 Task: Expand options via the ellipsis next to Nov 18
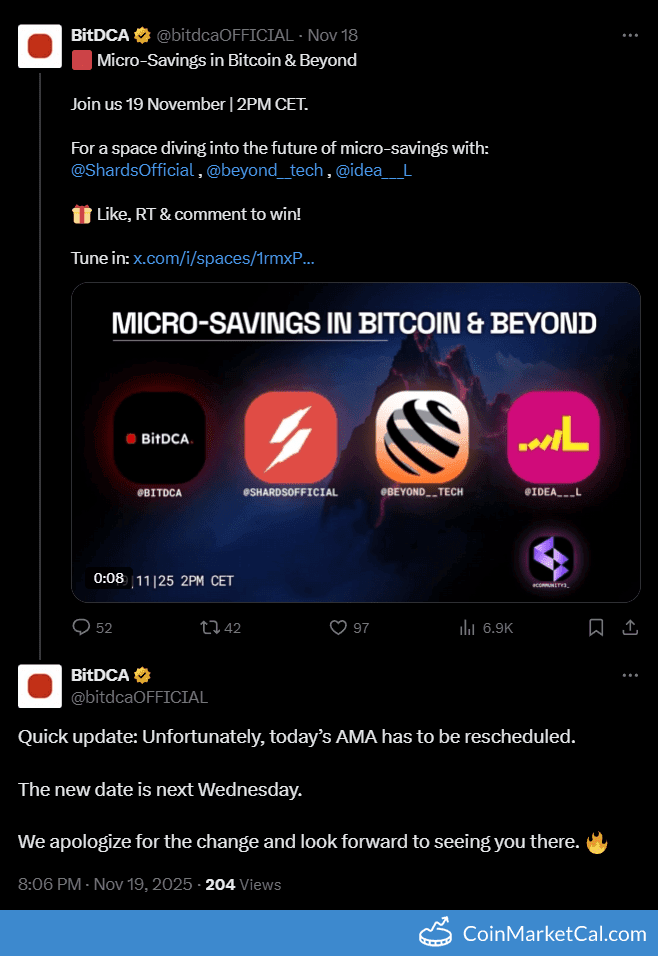pos(630,34)
